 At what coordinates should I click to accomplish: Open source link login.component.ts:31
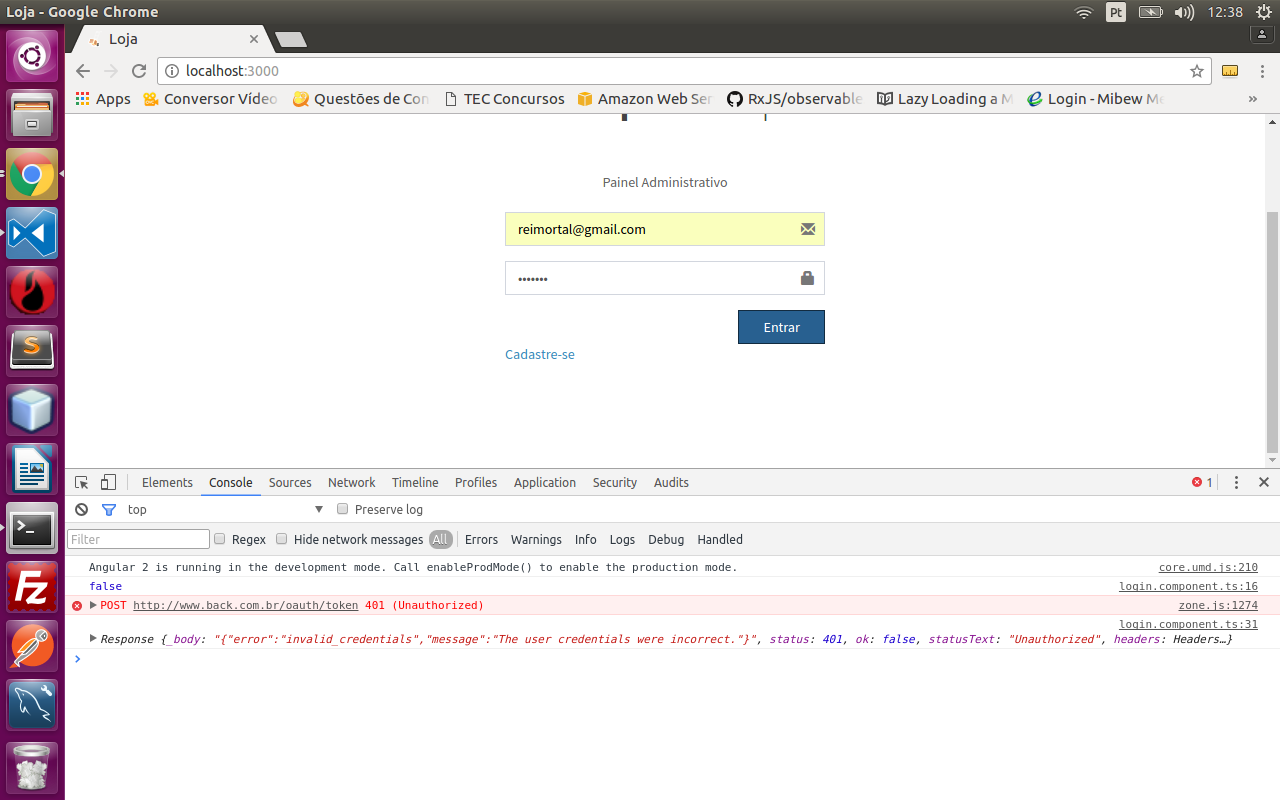point(1188,624)
